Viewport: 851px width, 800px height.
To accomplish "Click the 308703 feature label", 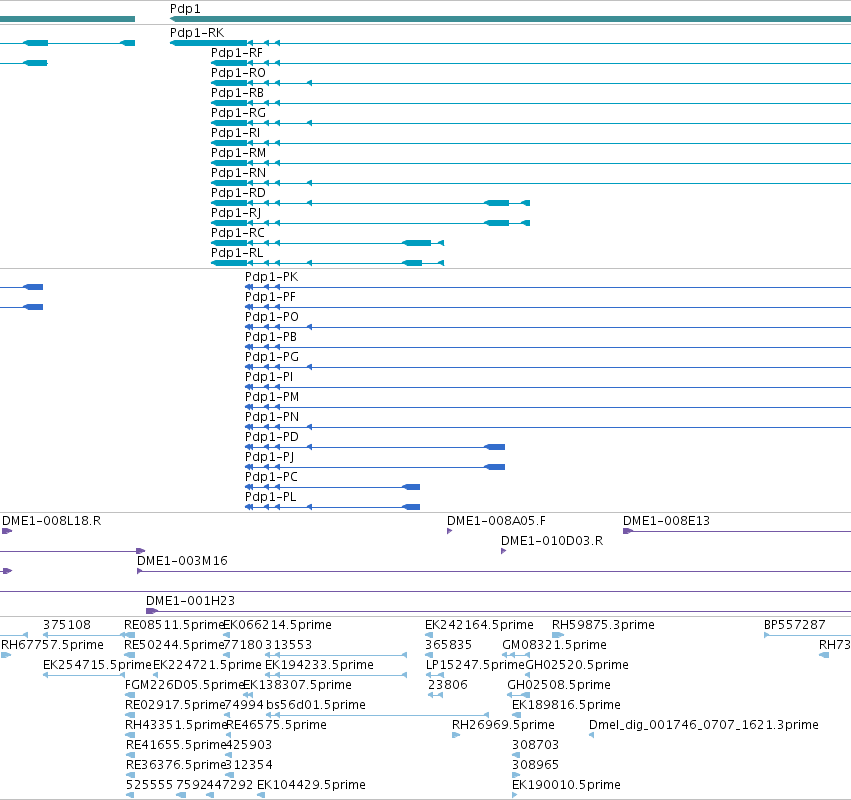I will click(x=535, y=745).
